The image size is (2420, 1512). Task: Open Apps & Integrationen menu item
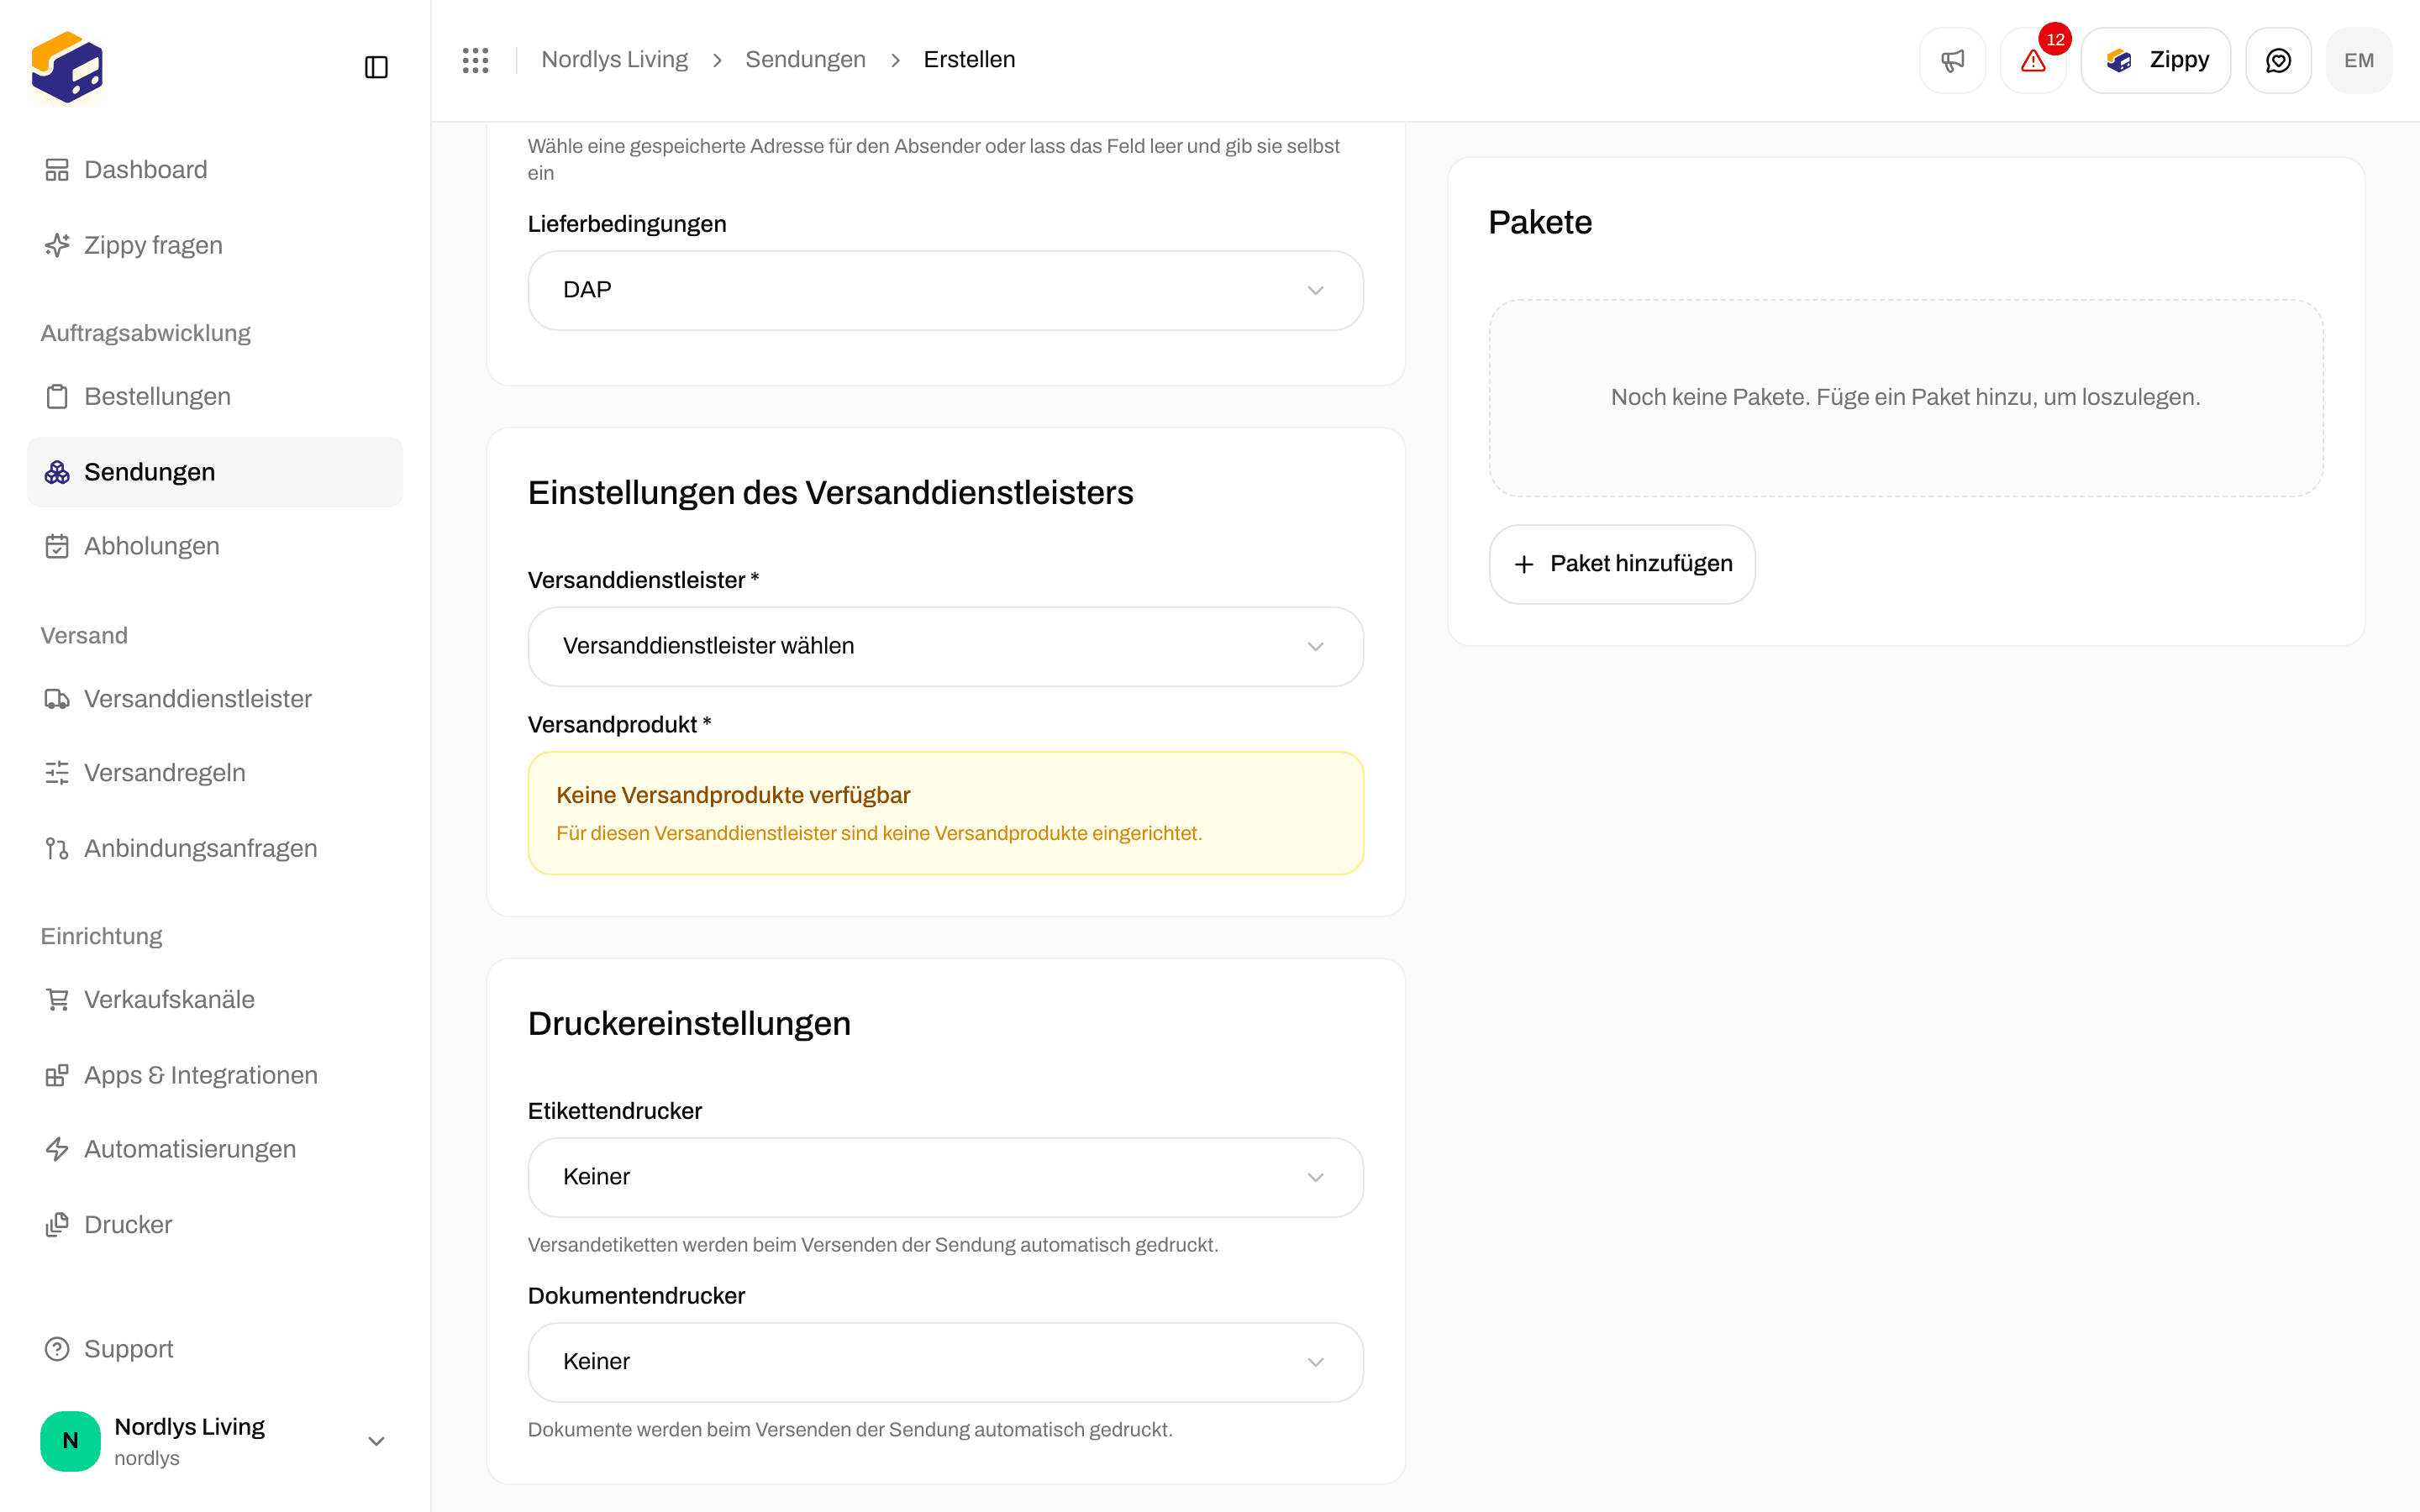click(x=214, y=1075)
